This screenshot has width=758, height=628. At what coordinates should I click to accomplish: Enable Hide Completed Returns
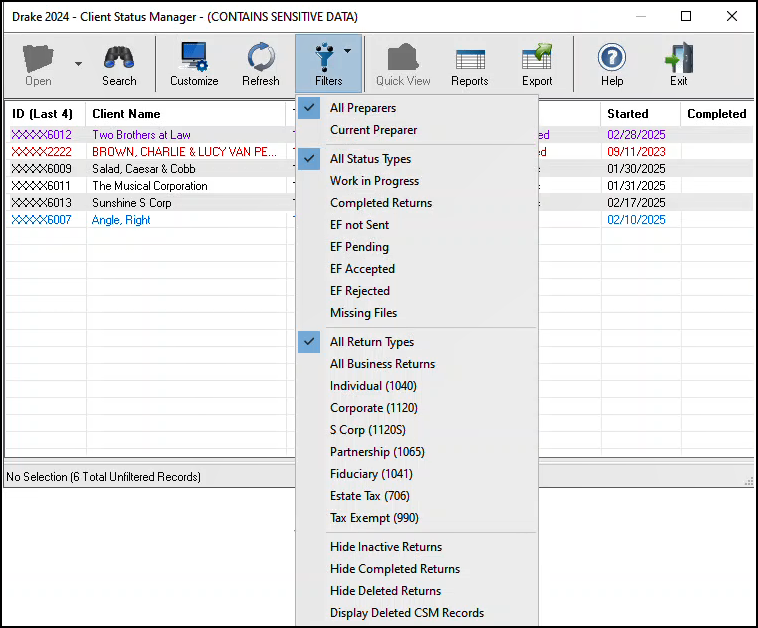click(x=417, y=569)
